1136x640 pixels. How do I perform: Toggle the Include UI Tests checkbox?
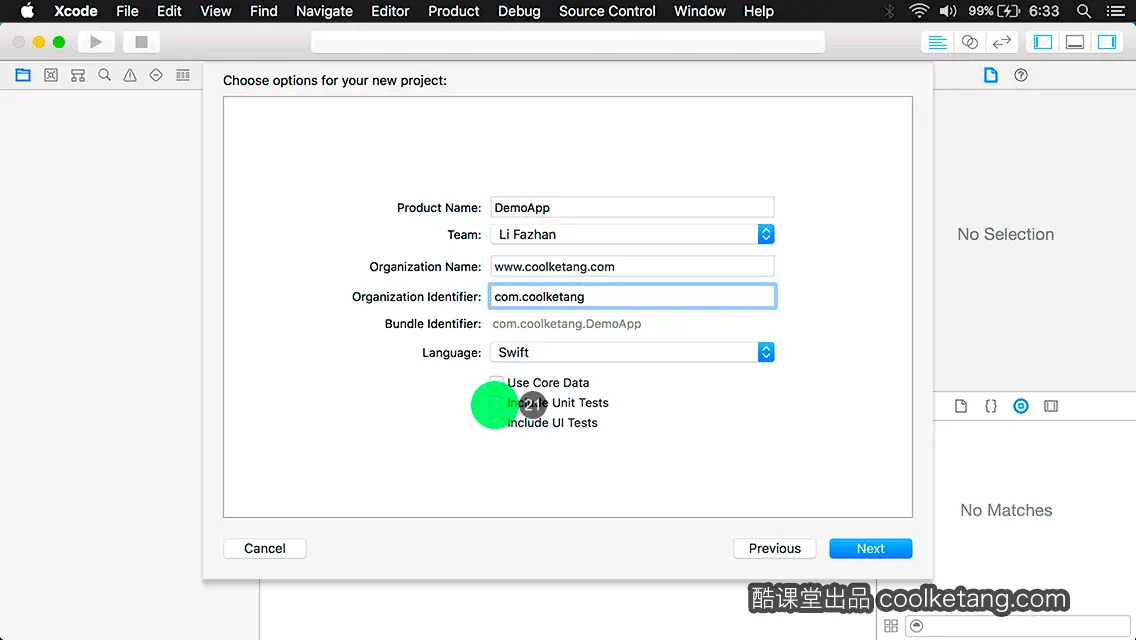tap(496, 423)
